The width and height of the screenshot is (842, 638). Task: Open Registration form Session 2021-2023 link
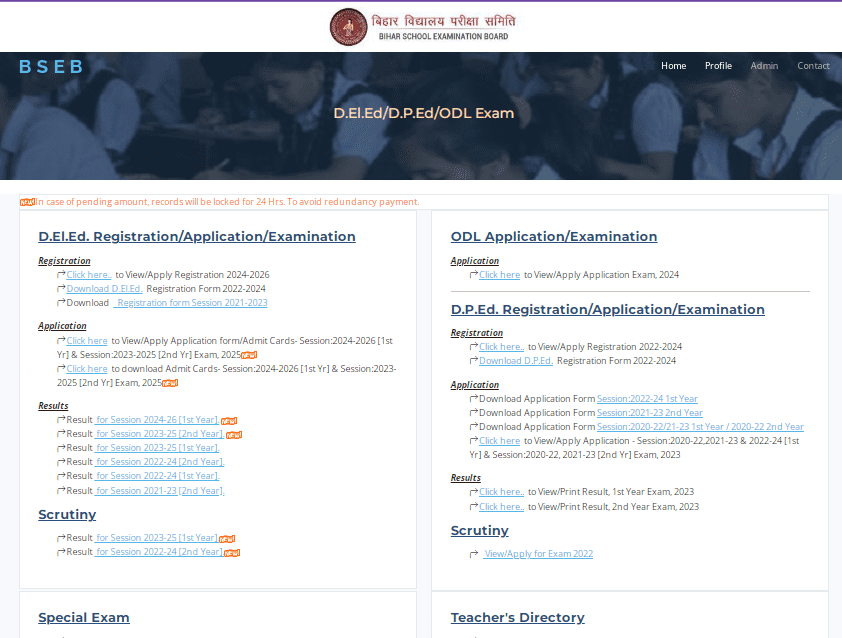[190, 302]
